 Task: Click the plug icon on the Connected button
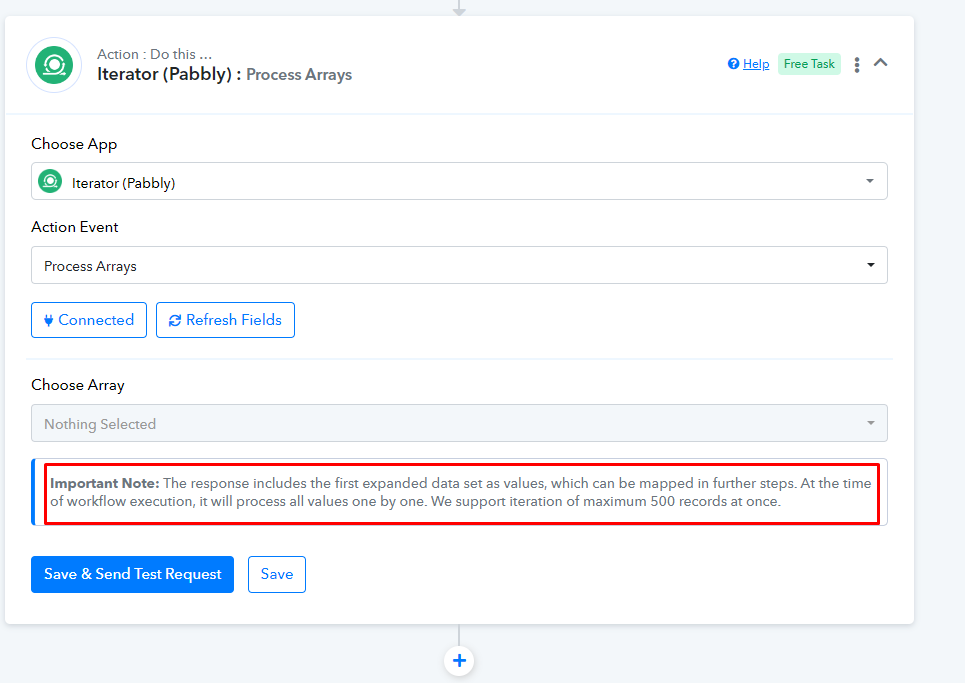coord(48,320)
